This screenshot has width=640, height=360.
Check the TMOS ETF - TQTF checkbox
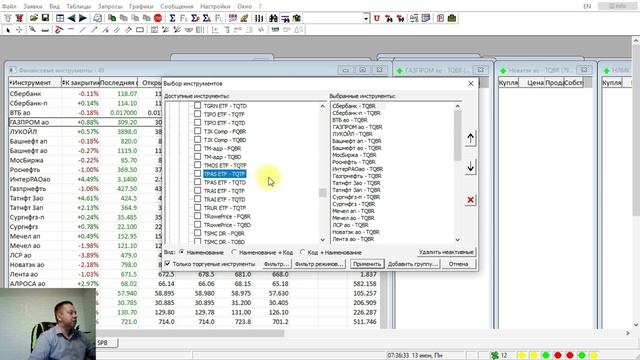coord(198,165)
